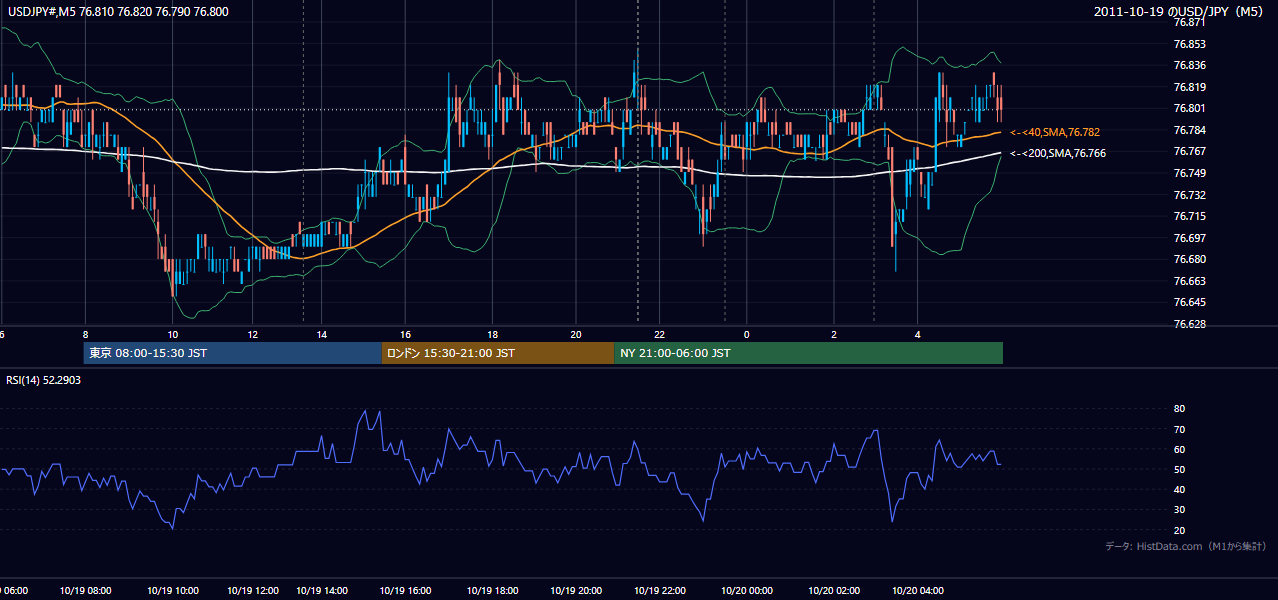Click hour label 8 under price chart
The width and height of the screenshot is (1278, 600).
pyautogui.click(x=85, y=335)
